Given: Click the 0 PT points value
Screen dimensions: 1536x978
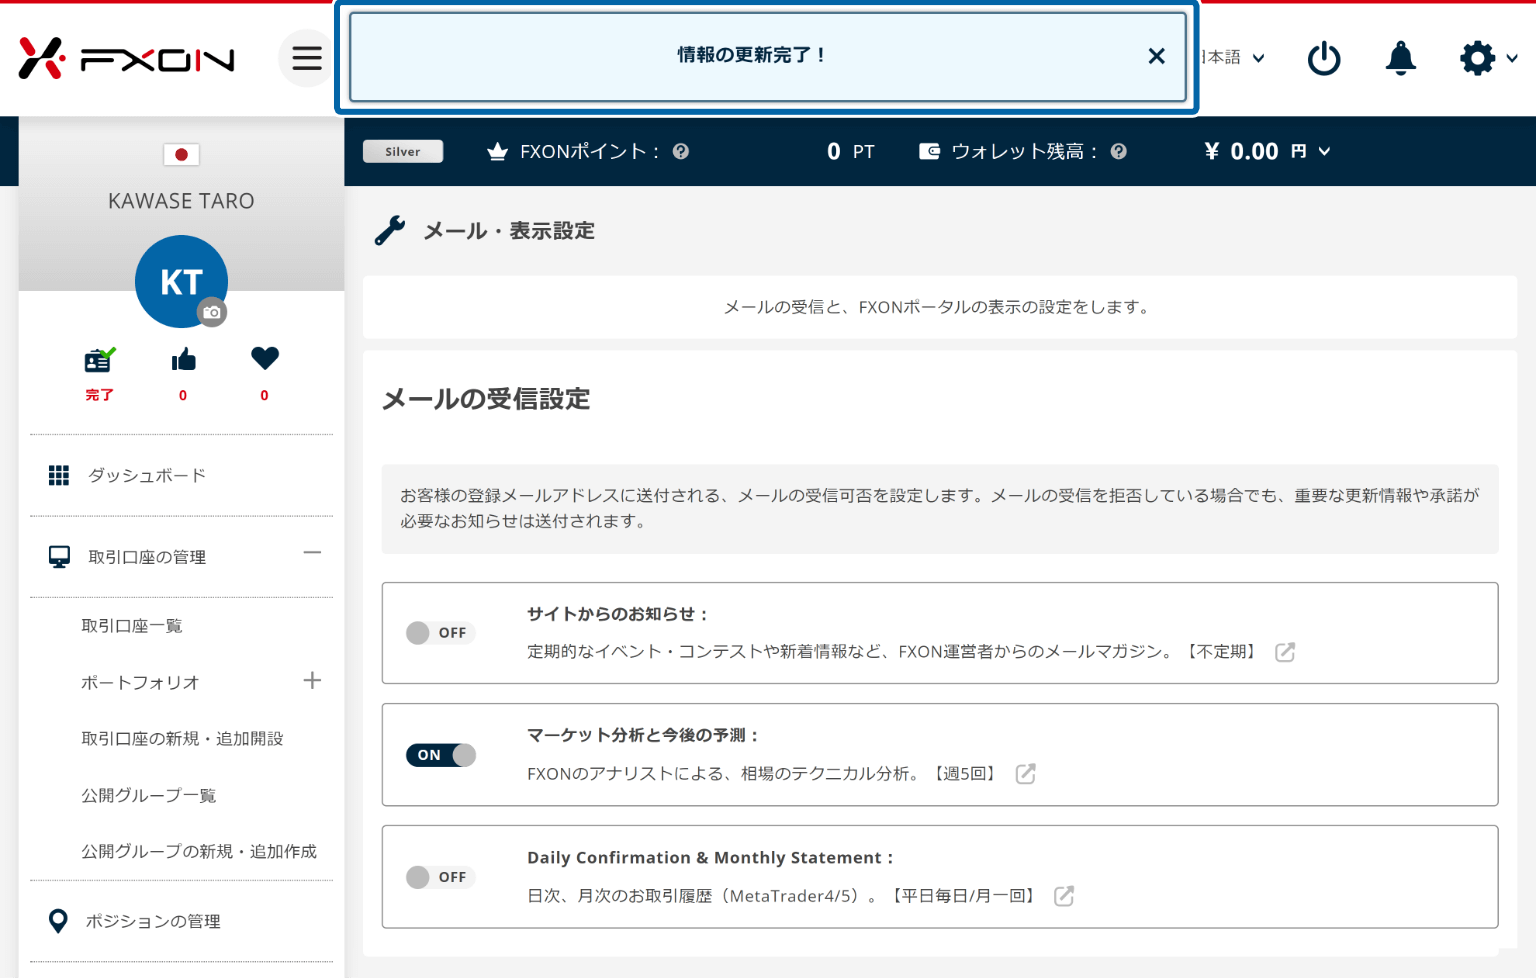Looking at the screenshot, I should click(x=851, y=152).
